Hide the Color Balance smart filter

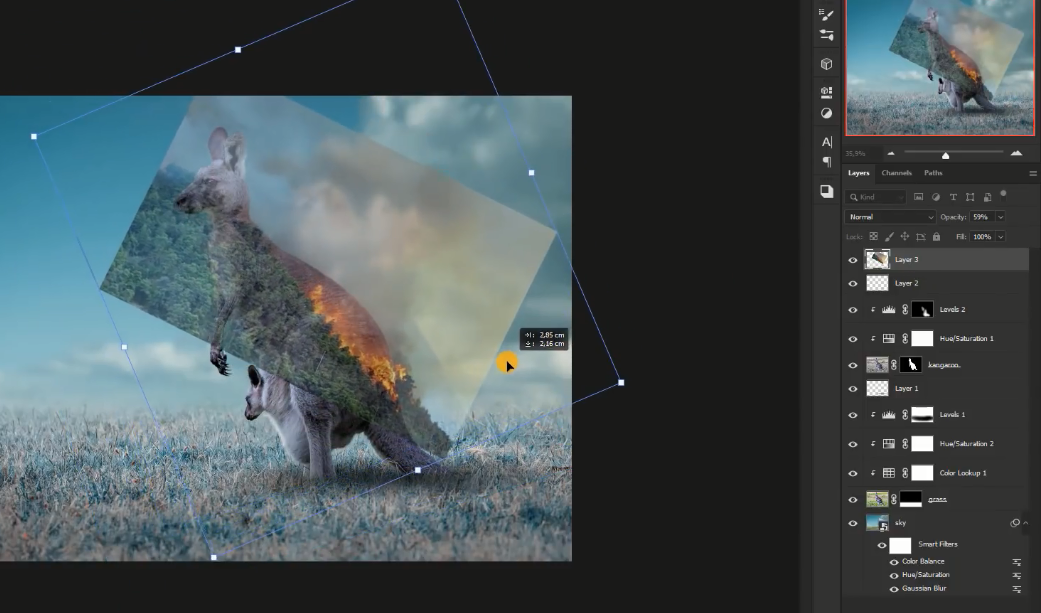click(894, 562)
